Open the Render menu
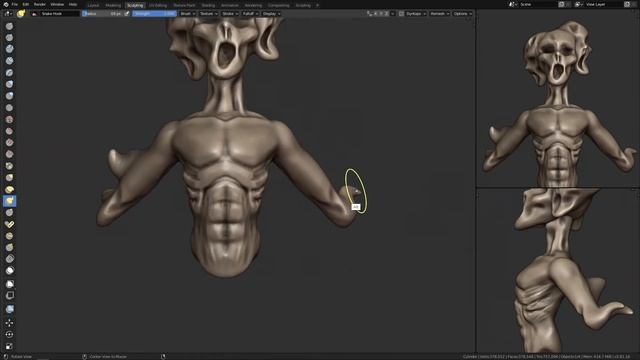This screenshot has width=640, height=360. tap(40, 4)
